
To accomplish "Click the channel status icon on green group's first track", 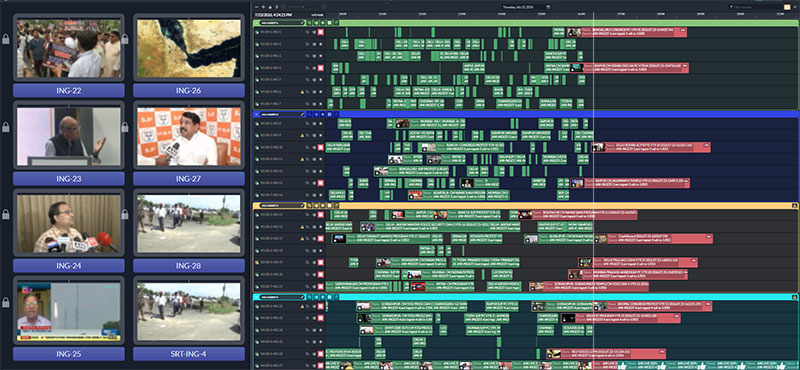I will (x=257, y=32).
